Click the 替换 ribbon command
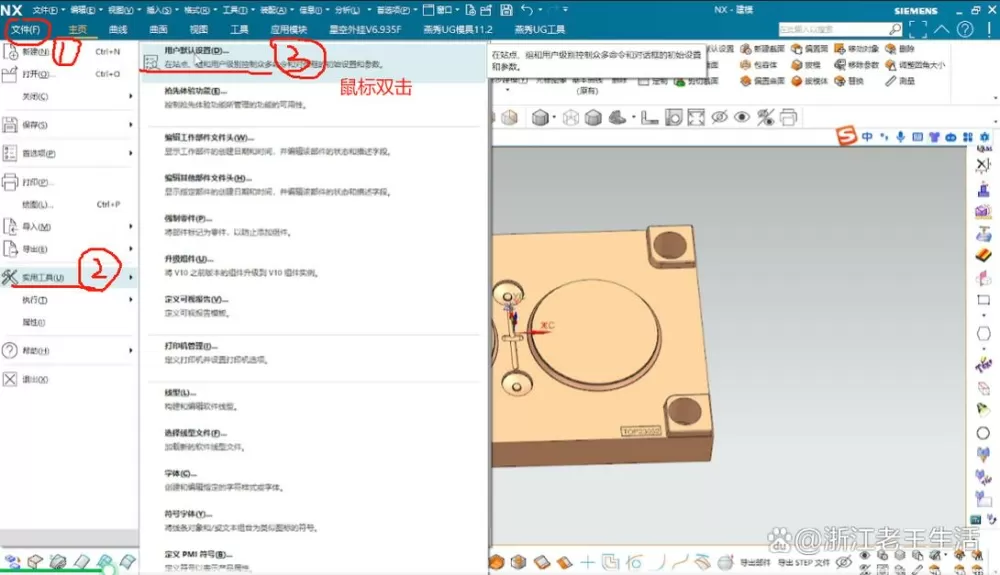 [x=849, y=81]
